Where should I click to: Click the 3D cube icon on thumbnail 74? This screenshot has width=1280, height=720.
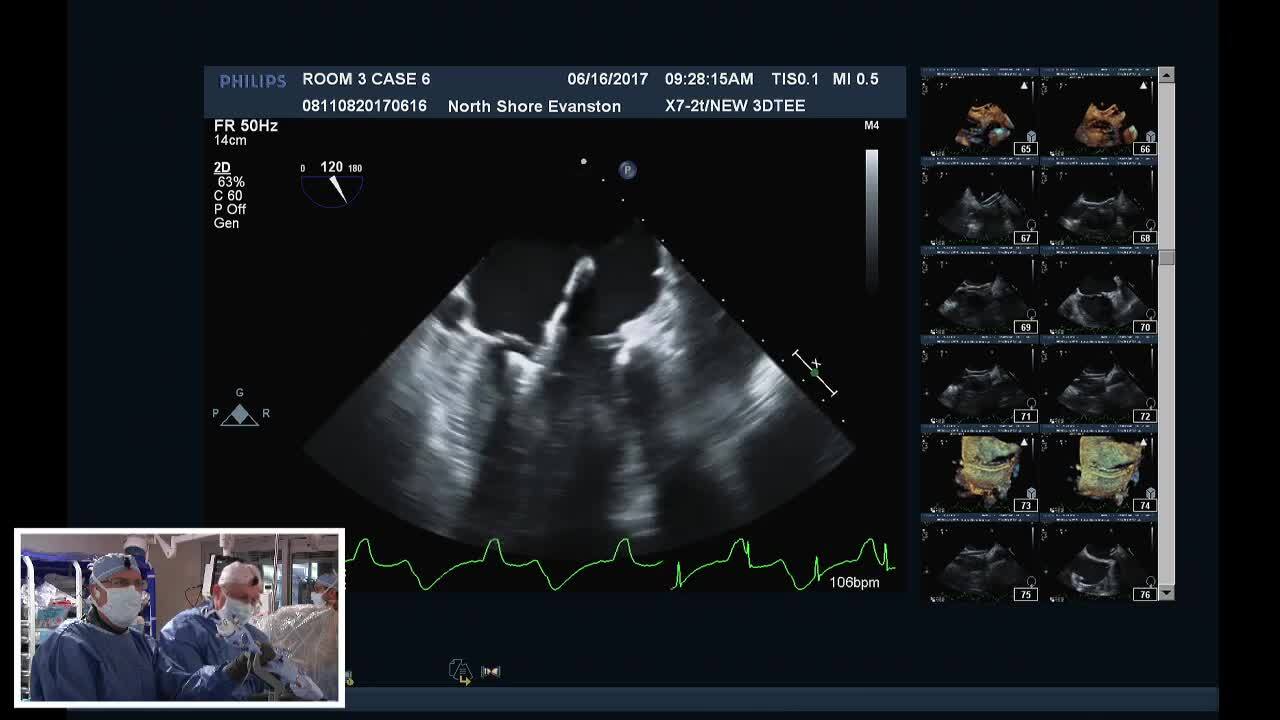click(x=1149, y=493)
